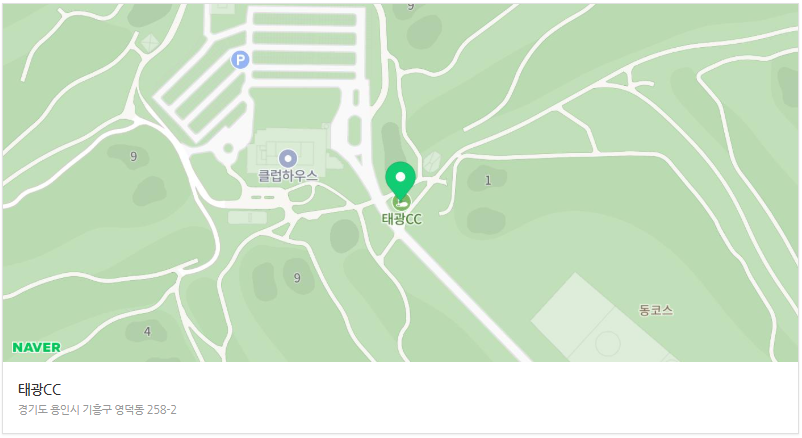Click hole number 1 on the map

488,180
